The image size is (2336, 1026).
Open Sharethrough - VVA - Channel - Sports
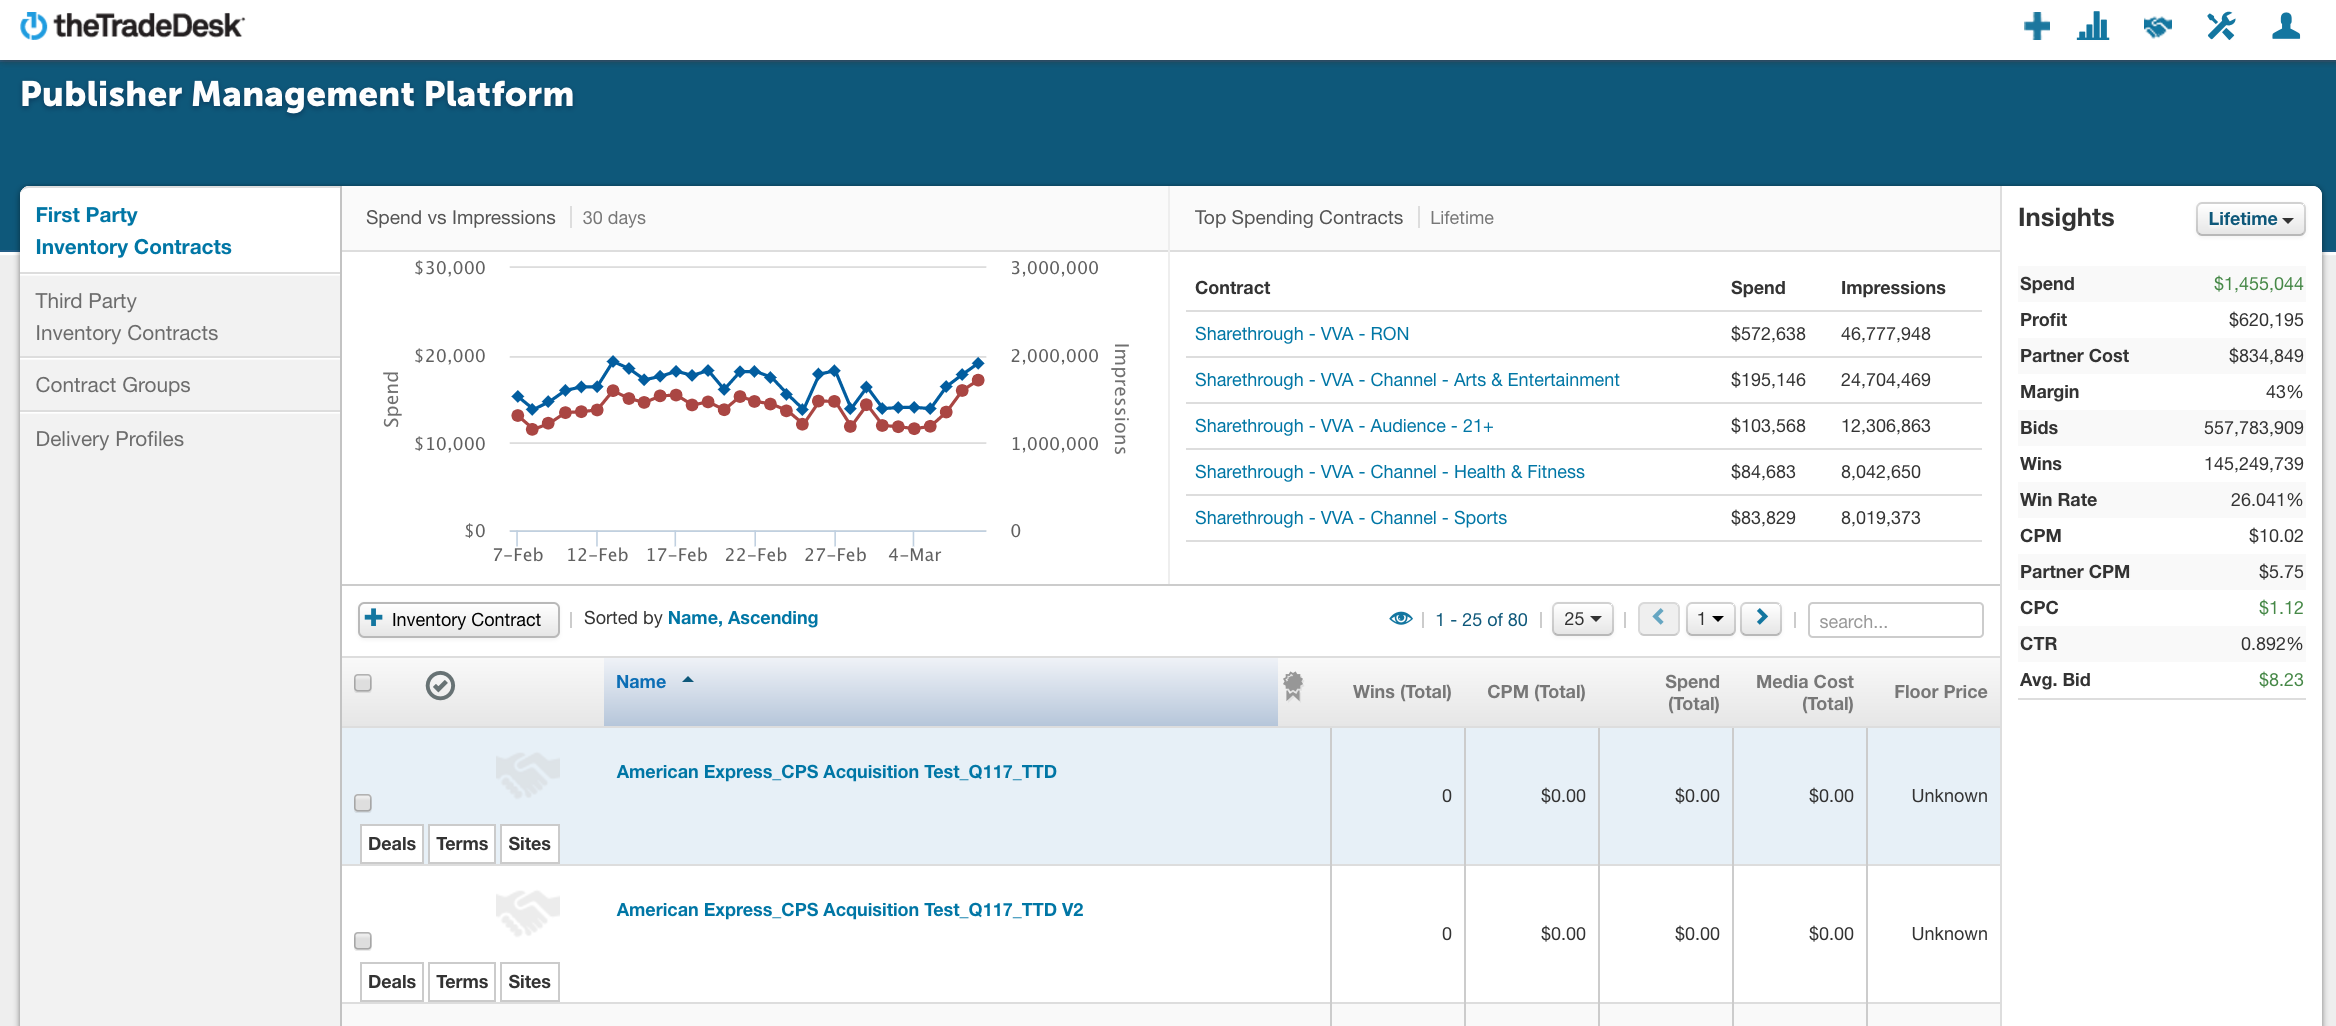[1351, 518]
